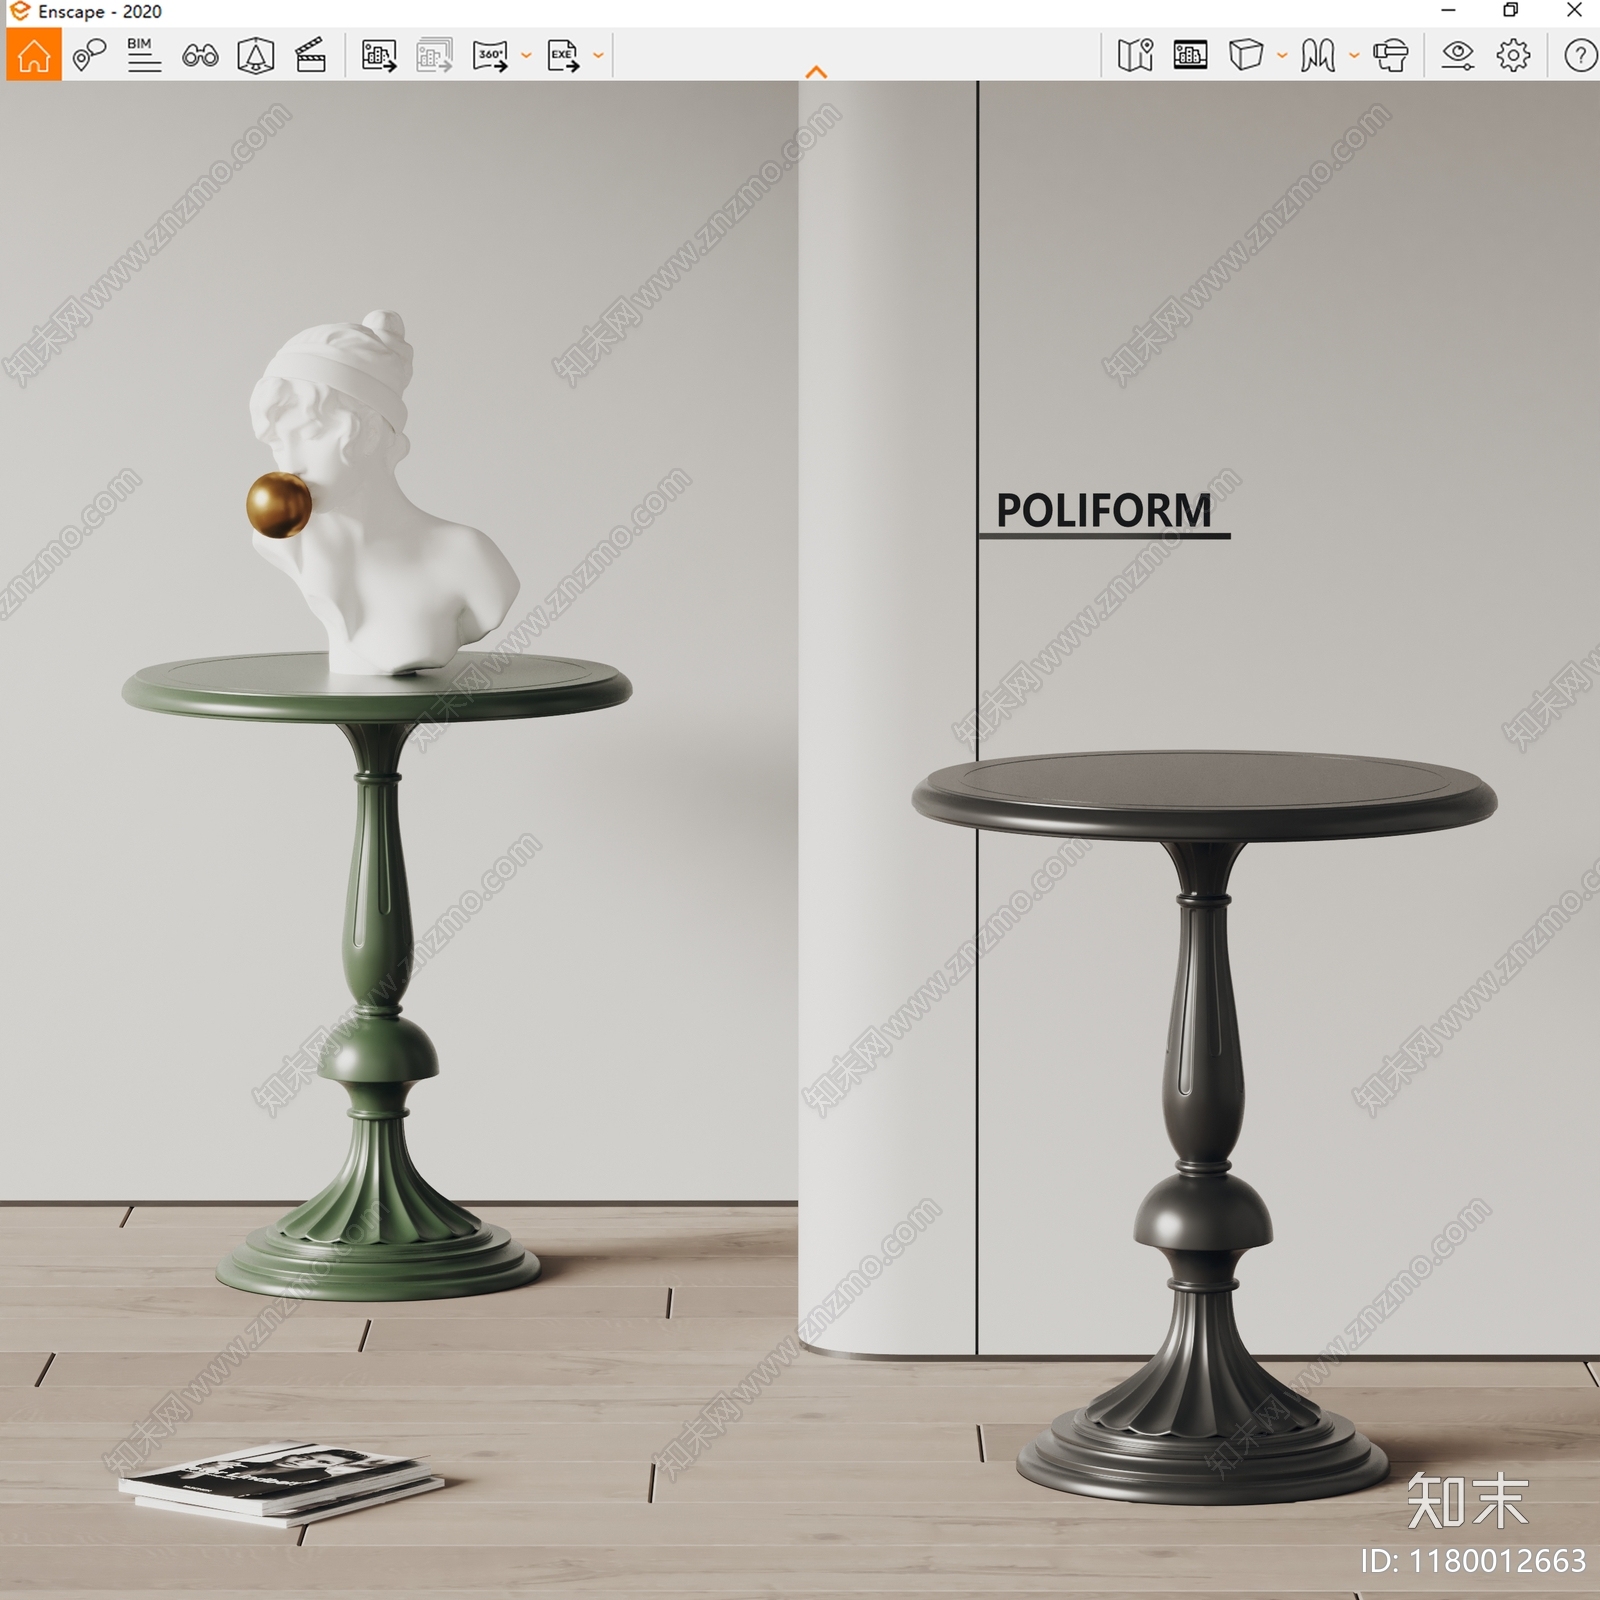Screen dimensions: 1600x1600
Task: Toggle safe frame perspective icon
Action: [x=256, y=55]
